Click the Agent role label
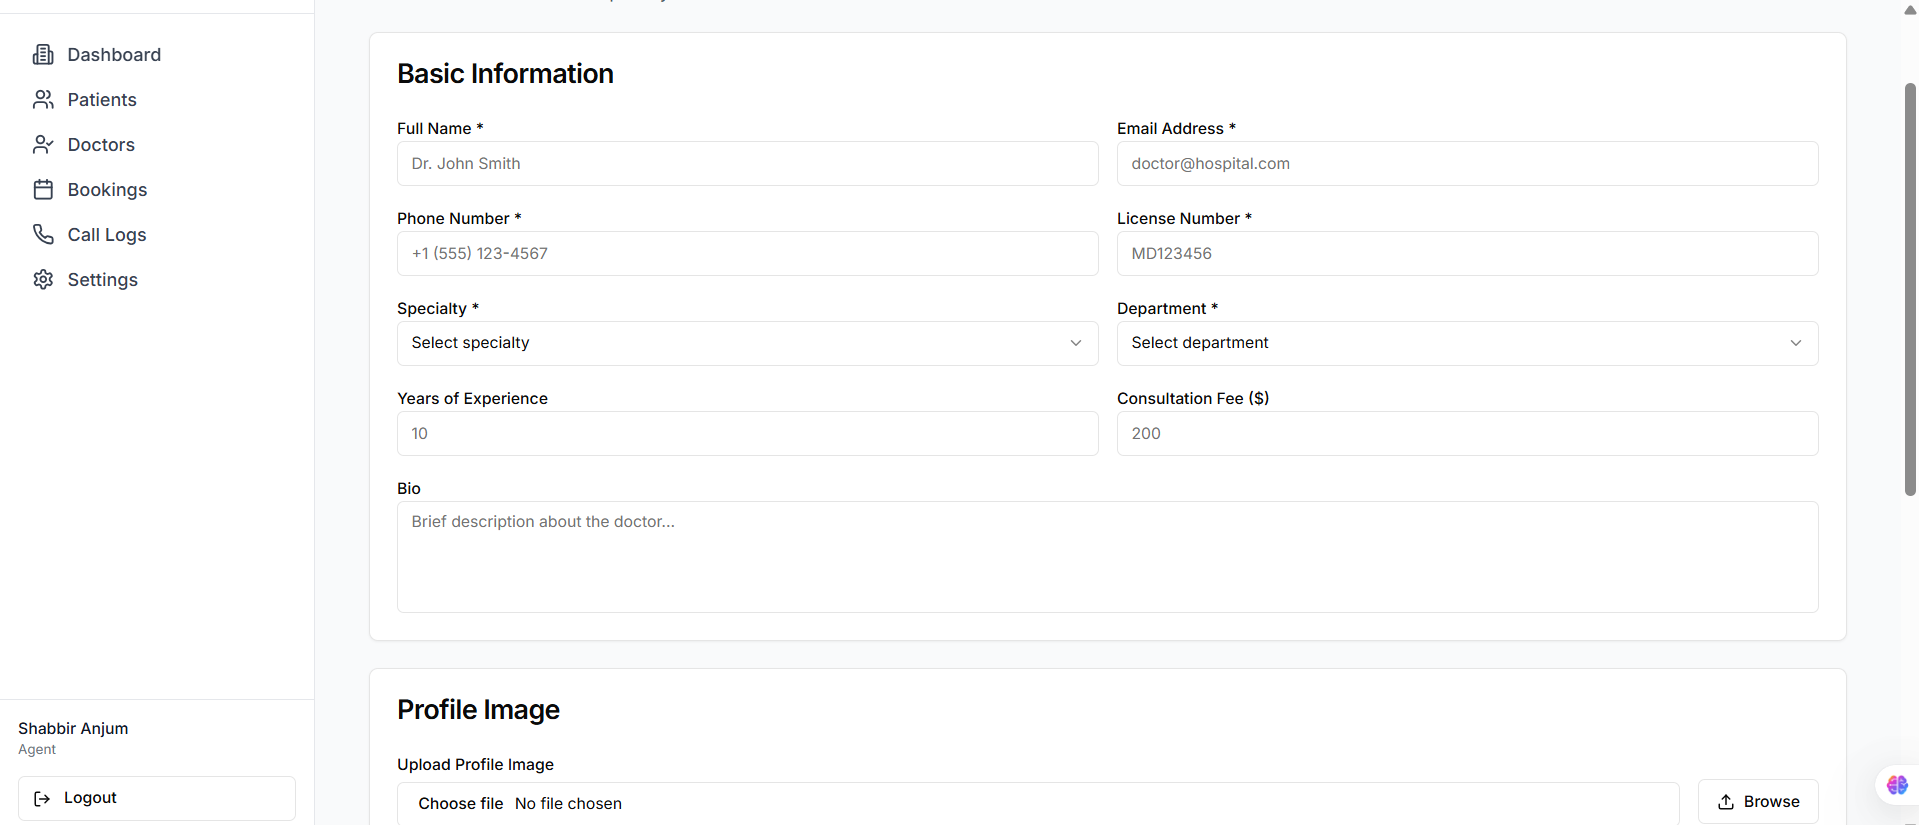1919x825 pixels. point(37,750)
